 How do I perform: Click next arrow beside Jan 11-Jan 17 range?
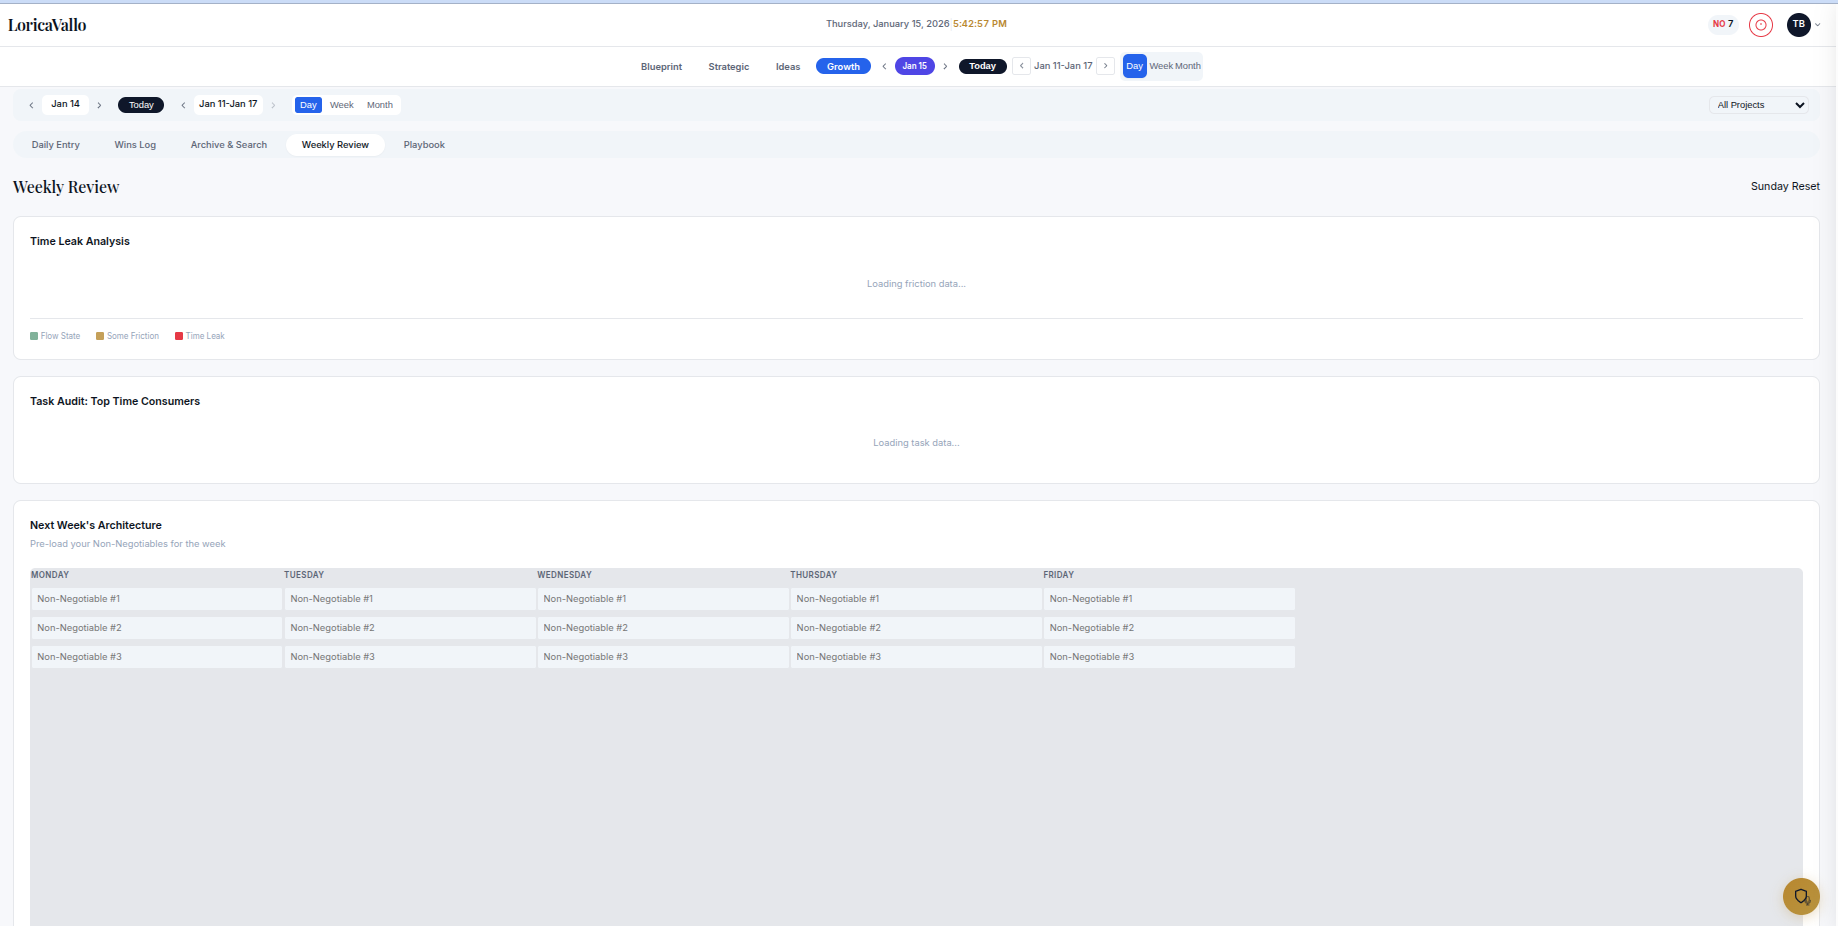[x=1106, y=65]
